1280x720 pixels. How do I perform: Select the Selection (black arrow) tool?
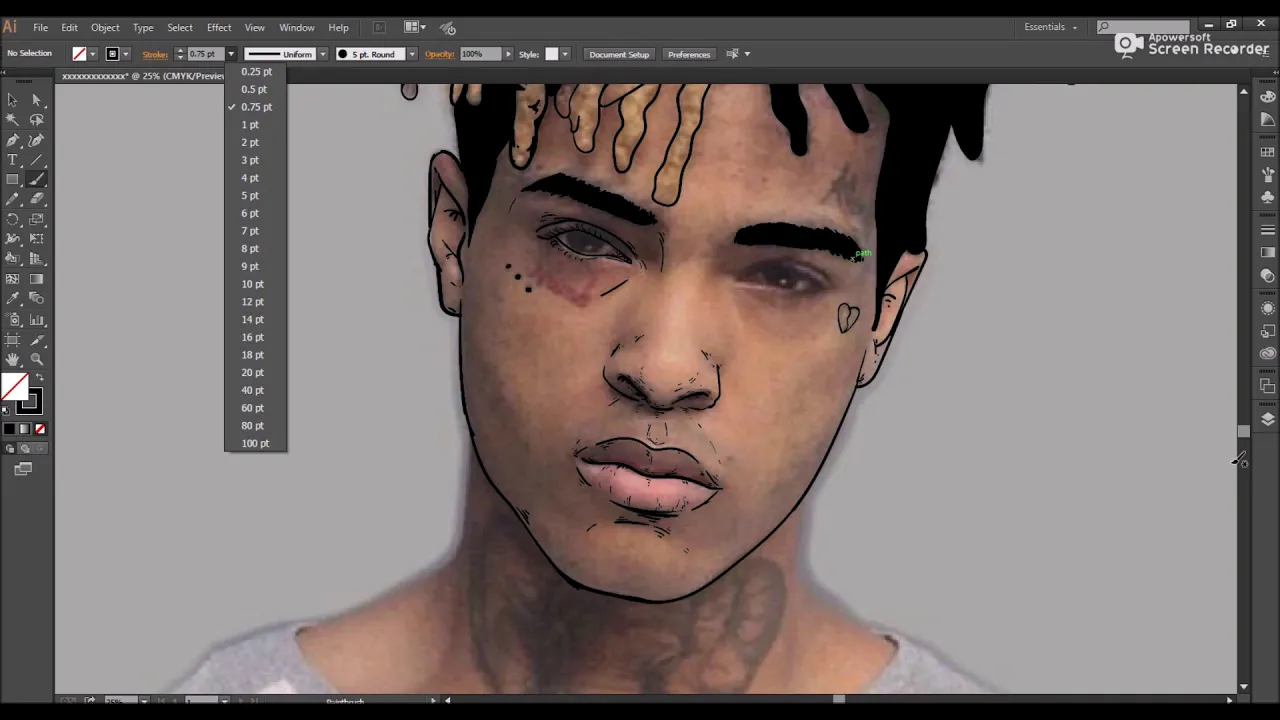(12, 100)
